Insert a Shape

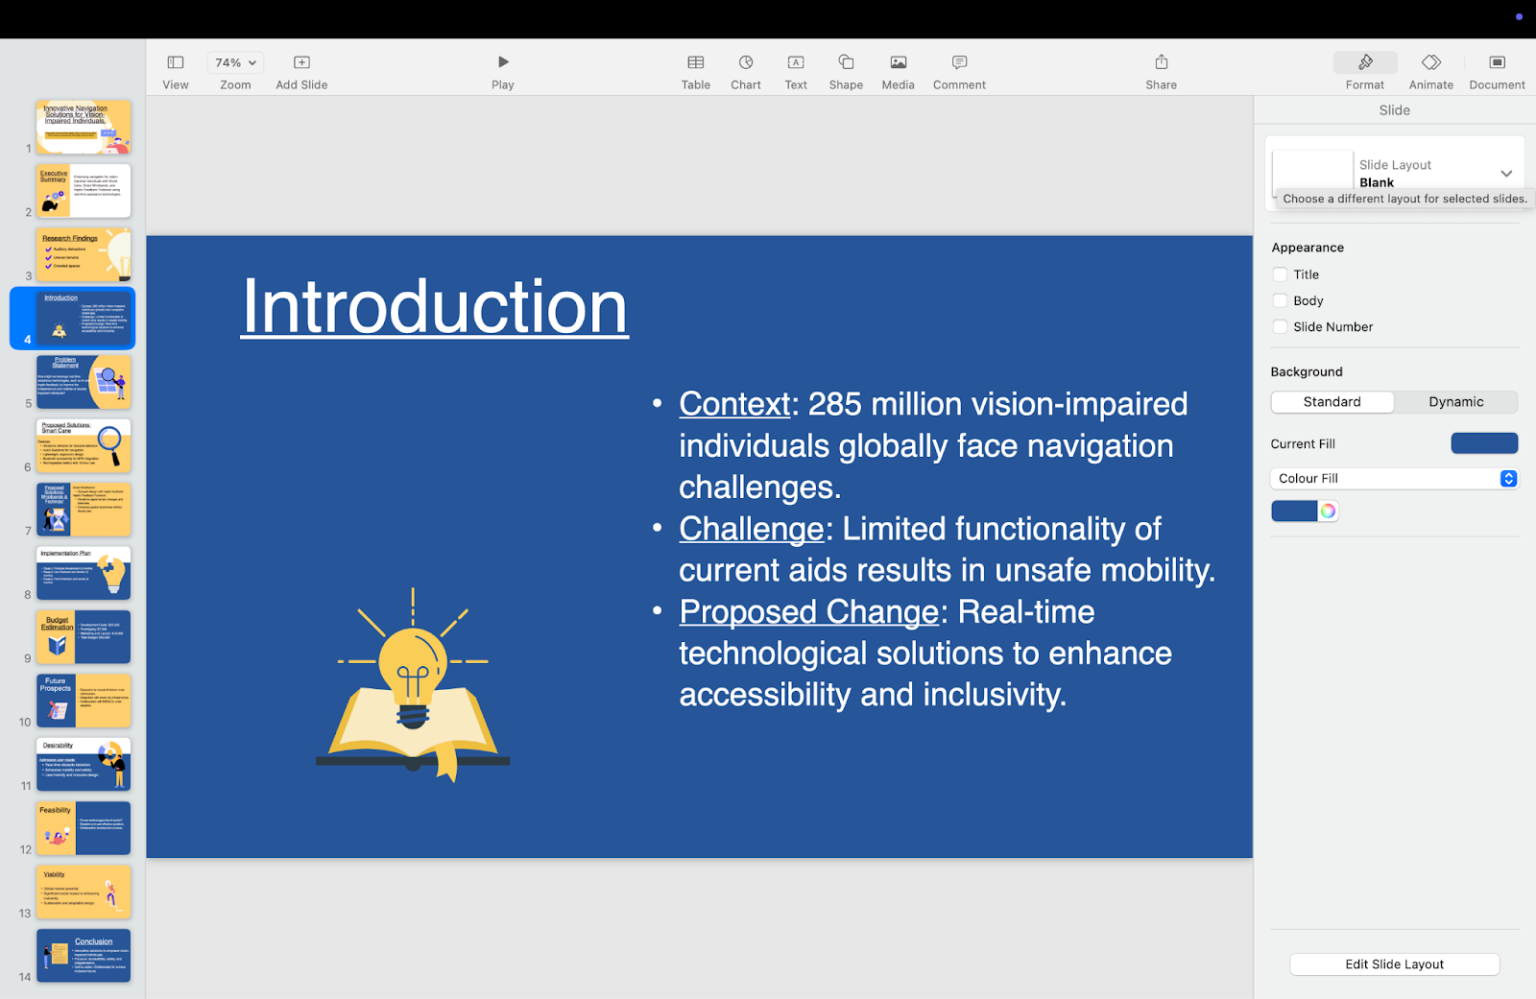point(845,70)
